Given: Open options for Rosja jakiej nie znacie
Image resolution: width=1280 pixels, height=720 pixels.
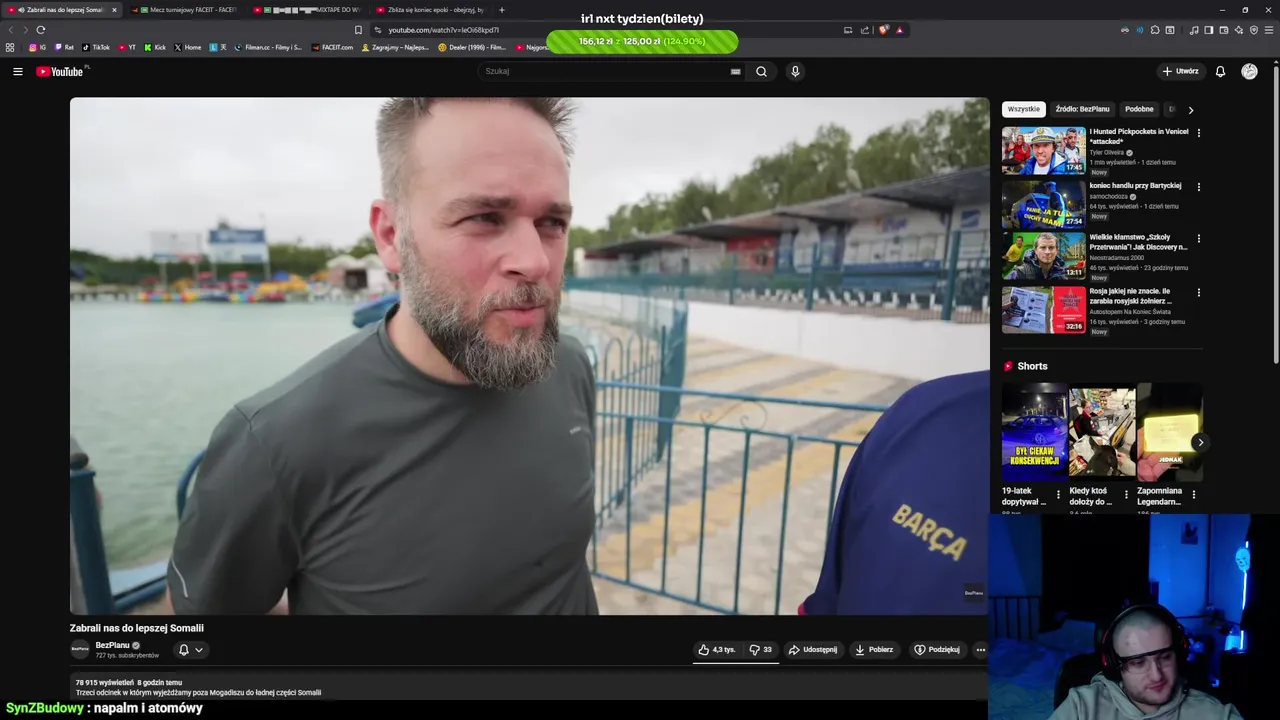Looking at the screenshot, I should tap(1199, 292).
